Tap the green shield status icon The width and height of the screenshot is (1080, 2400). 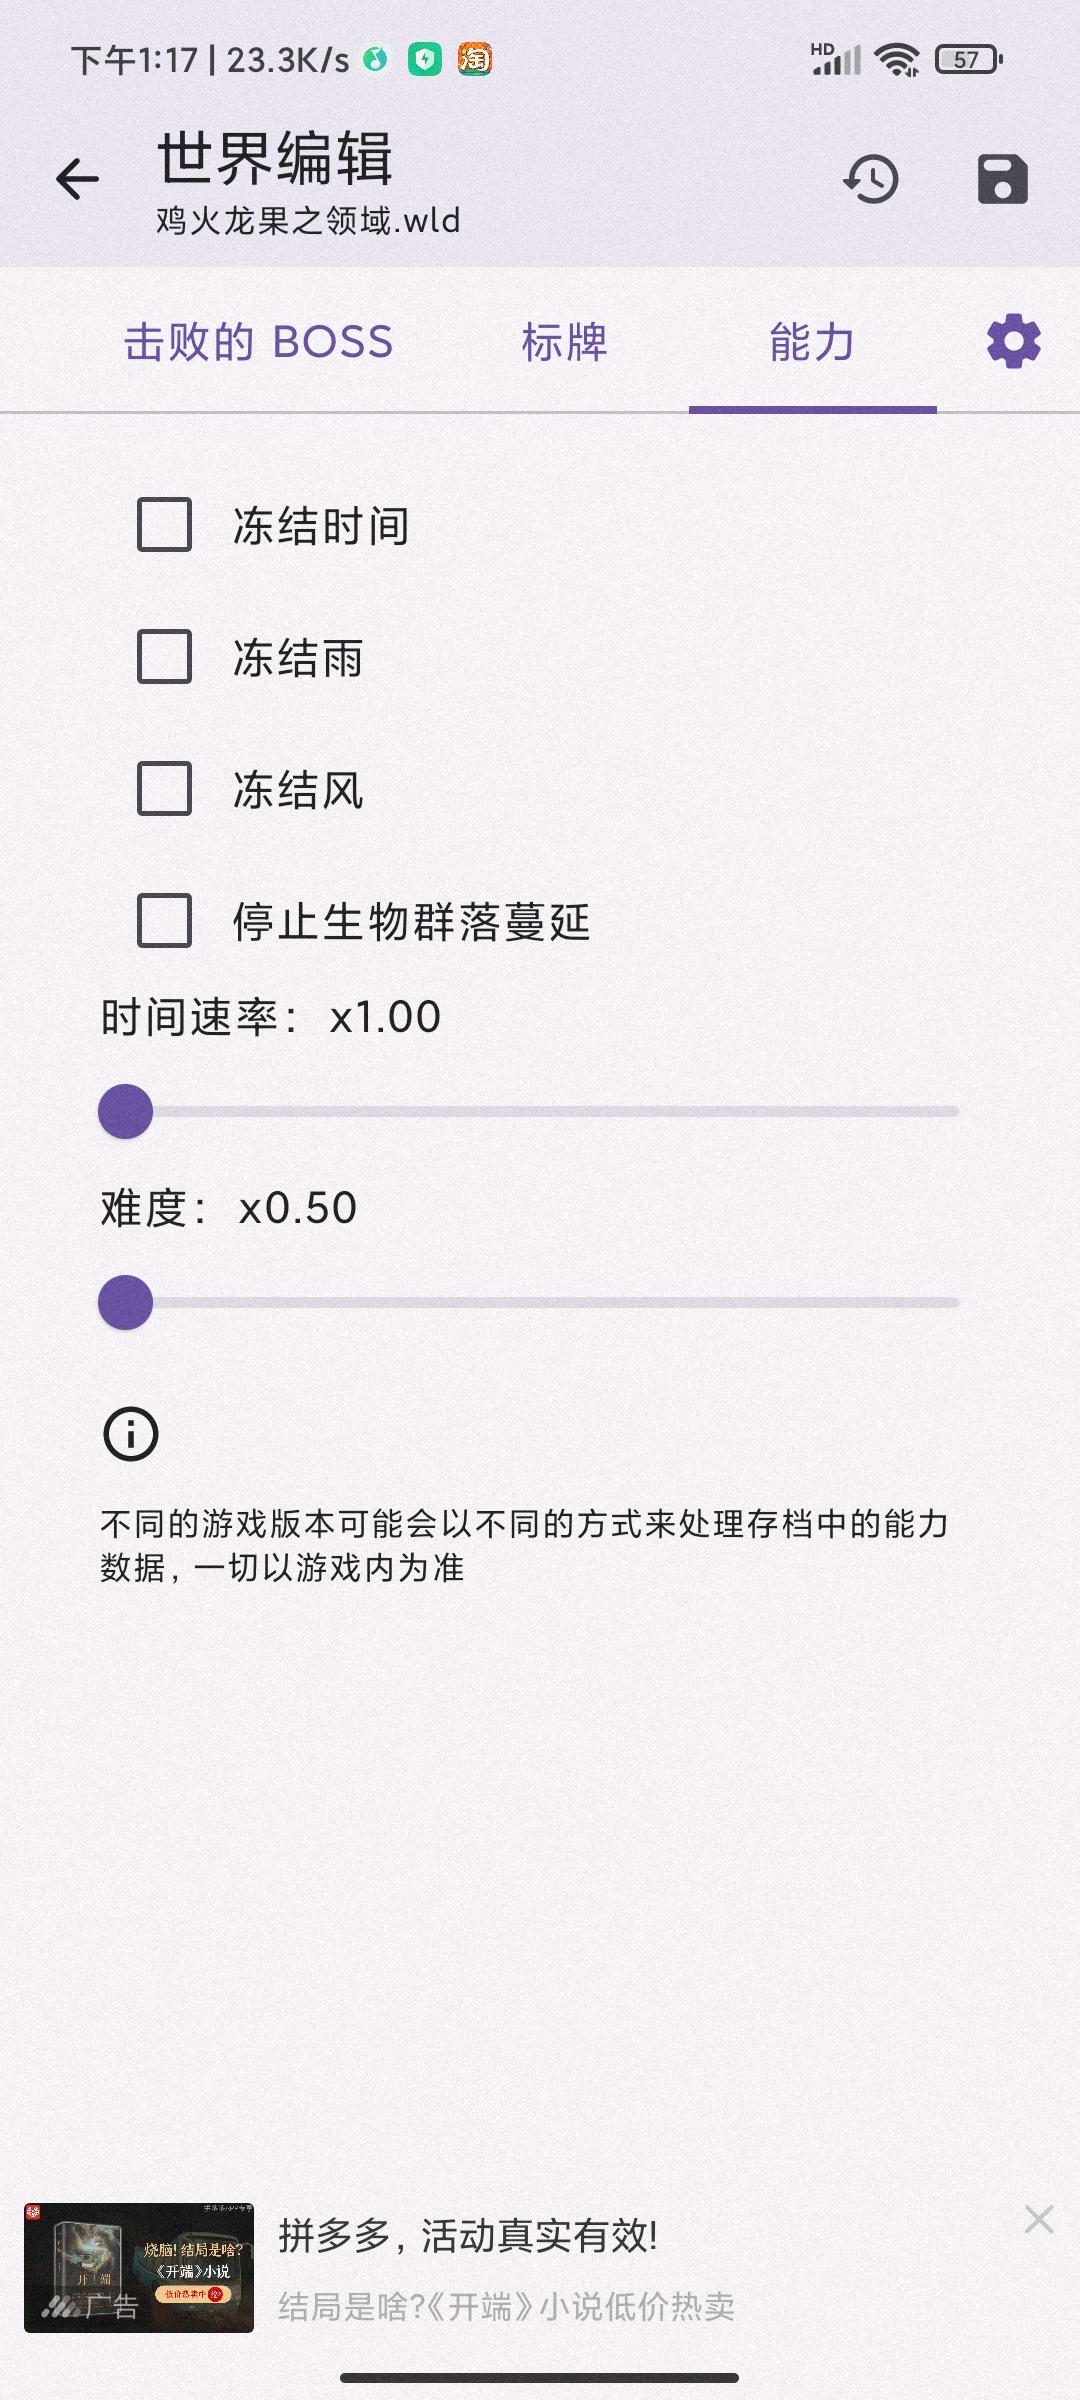pyautogui.click(x=425, y=60)
